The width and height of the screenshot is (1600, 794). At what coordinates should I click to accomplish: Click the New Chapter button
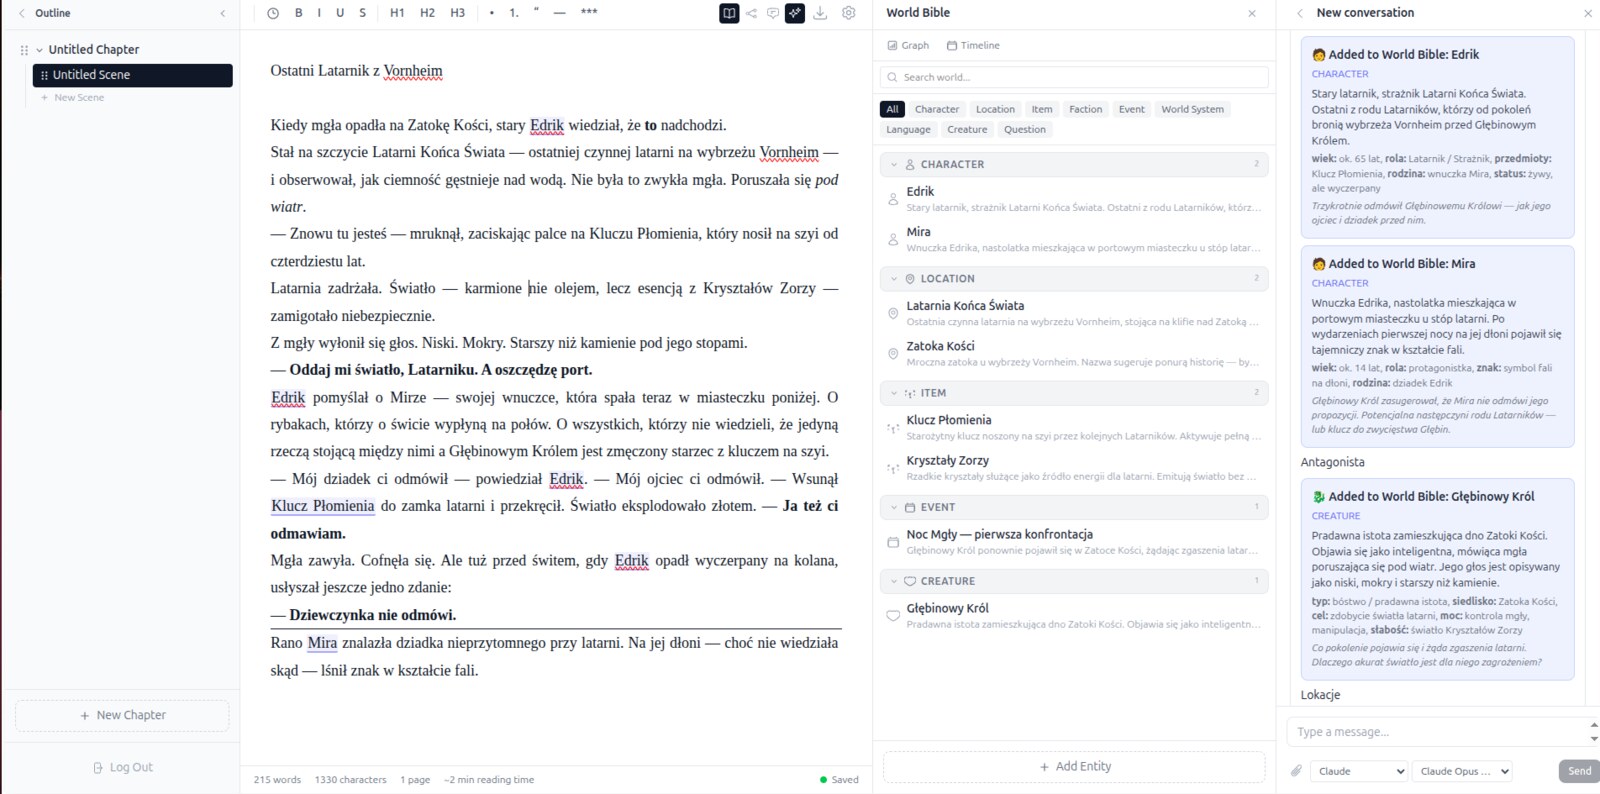pos(122,715)
